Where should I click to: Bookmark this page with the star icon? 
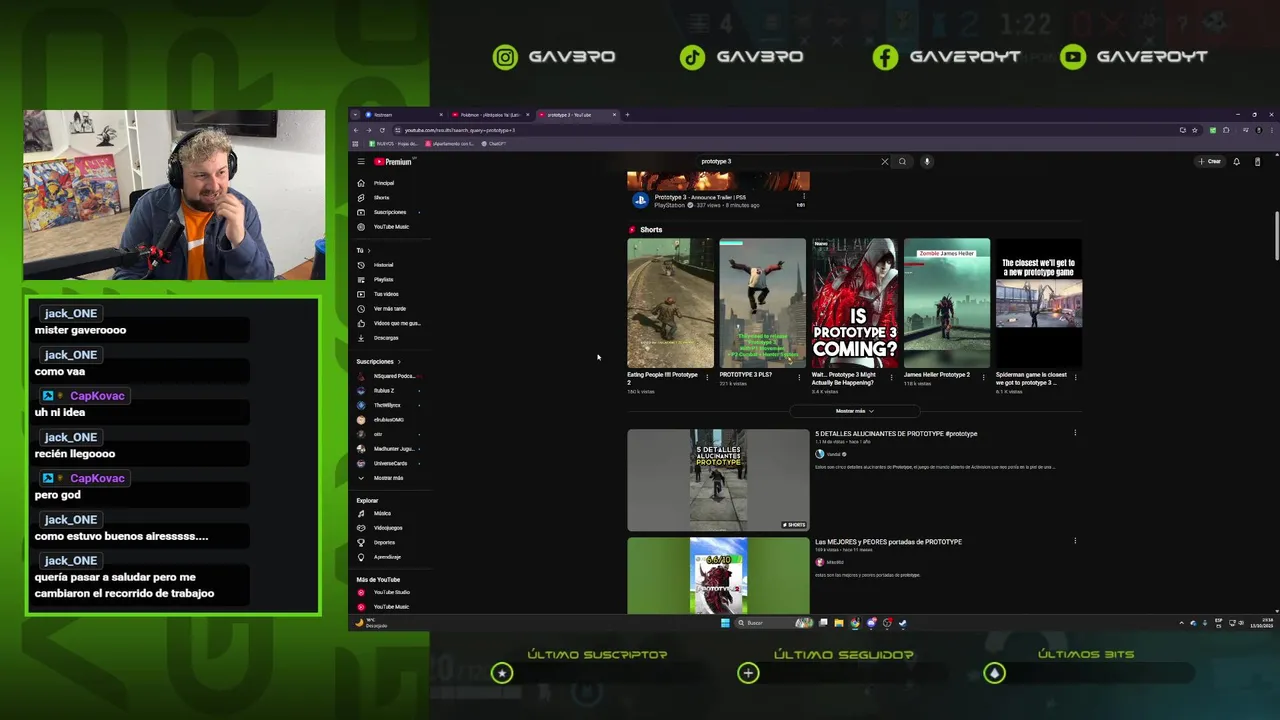click(x=1194, y=130)
